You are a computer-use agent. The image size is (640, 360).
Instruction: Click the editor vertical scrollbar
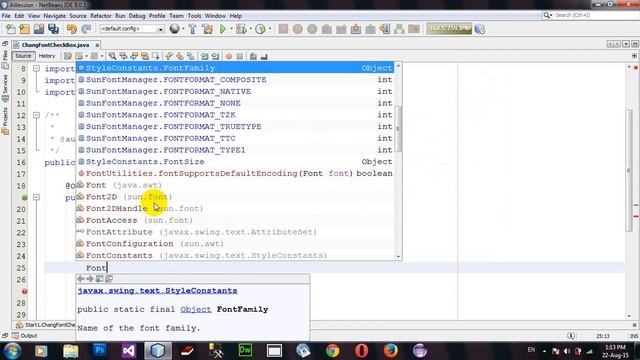point(629,170)
